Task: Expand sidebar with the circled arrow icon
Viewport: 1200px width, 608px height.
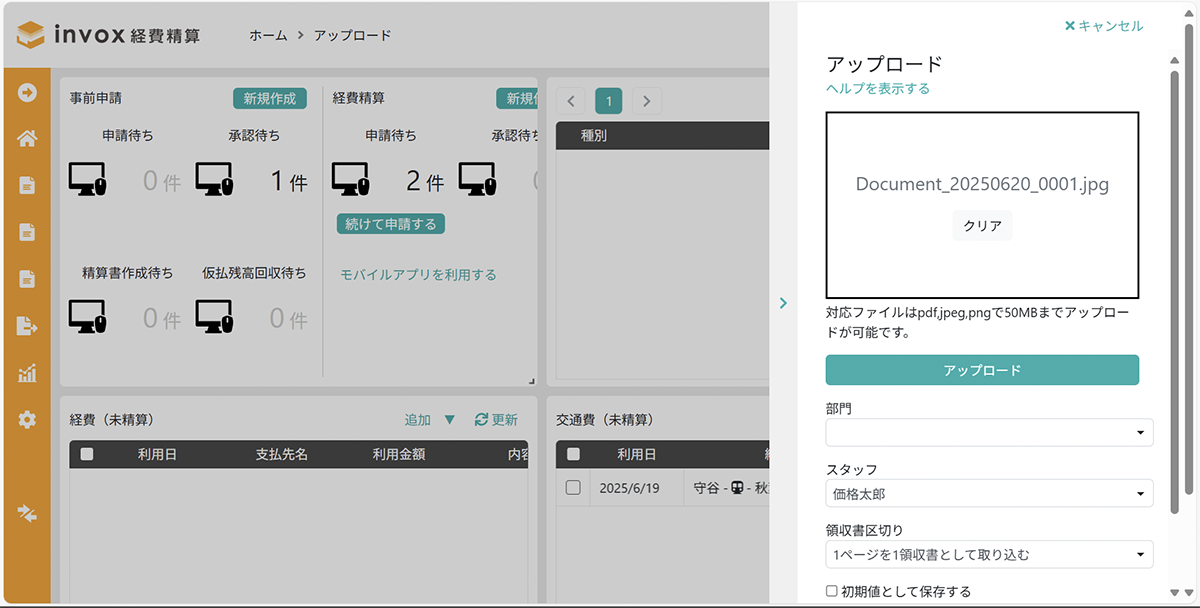Action: coord(27,93)
